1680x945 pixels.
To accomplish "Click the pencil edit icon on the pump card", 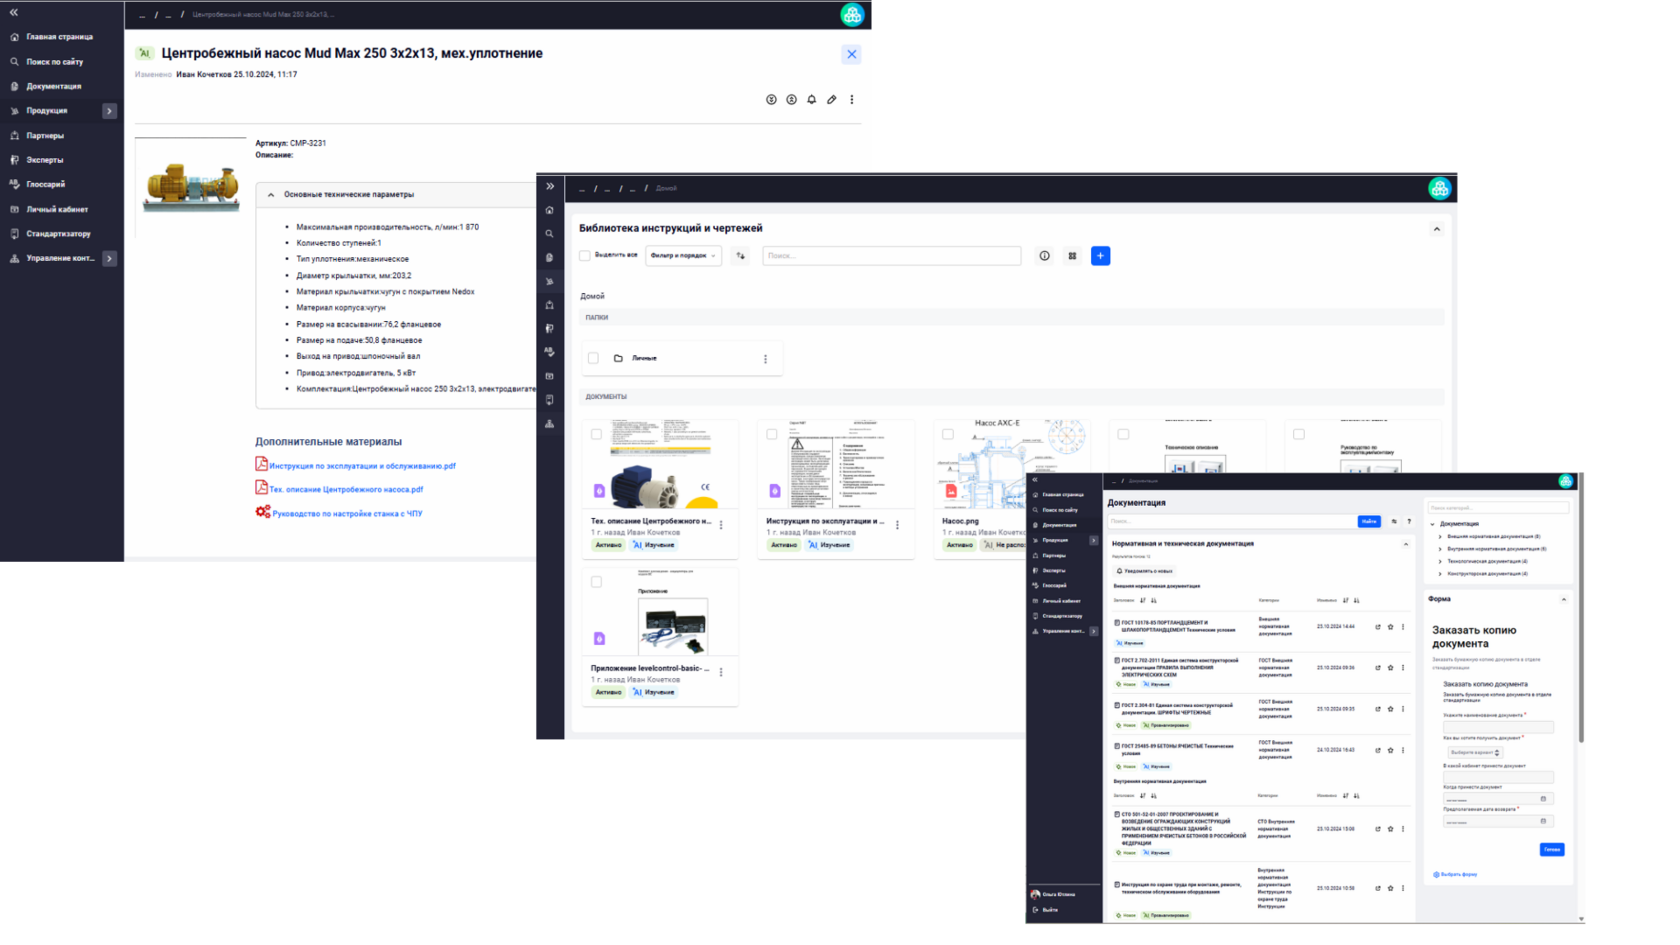I will (832, 100).
